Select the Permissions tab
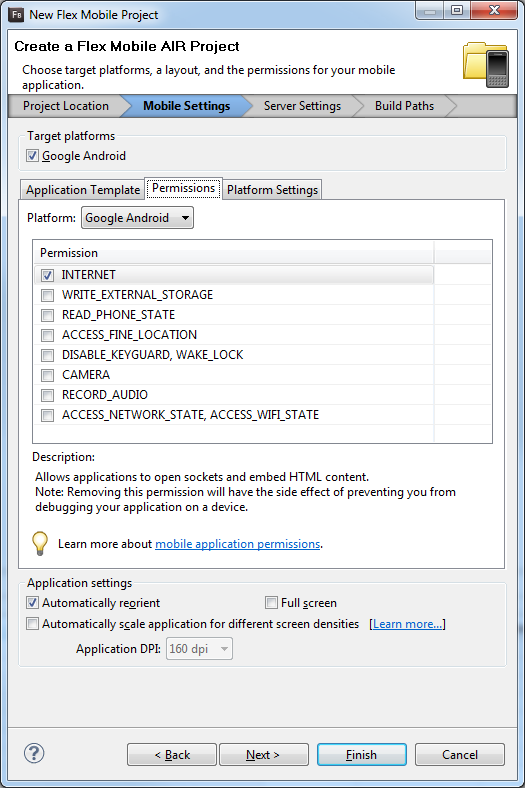525x788 pixels. (183, 188)
